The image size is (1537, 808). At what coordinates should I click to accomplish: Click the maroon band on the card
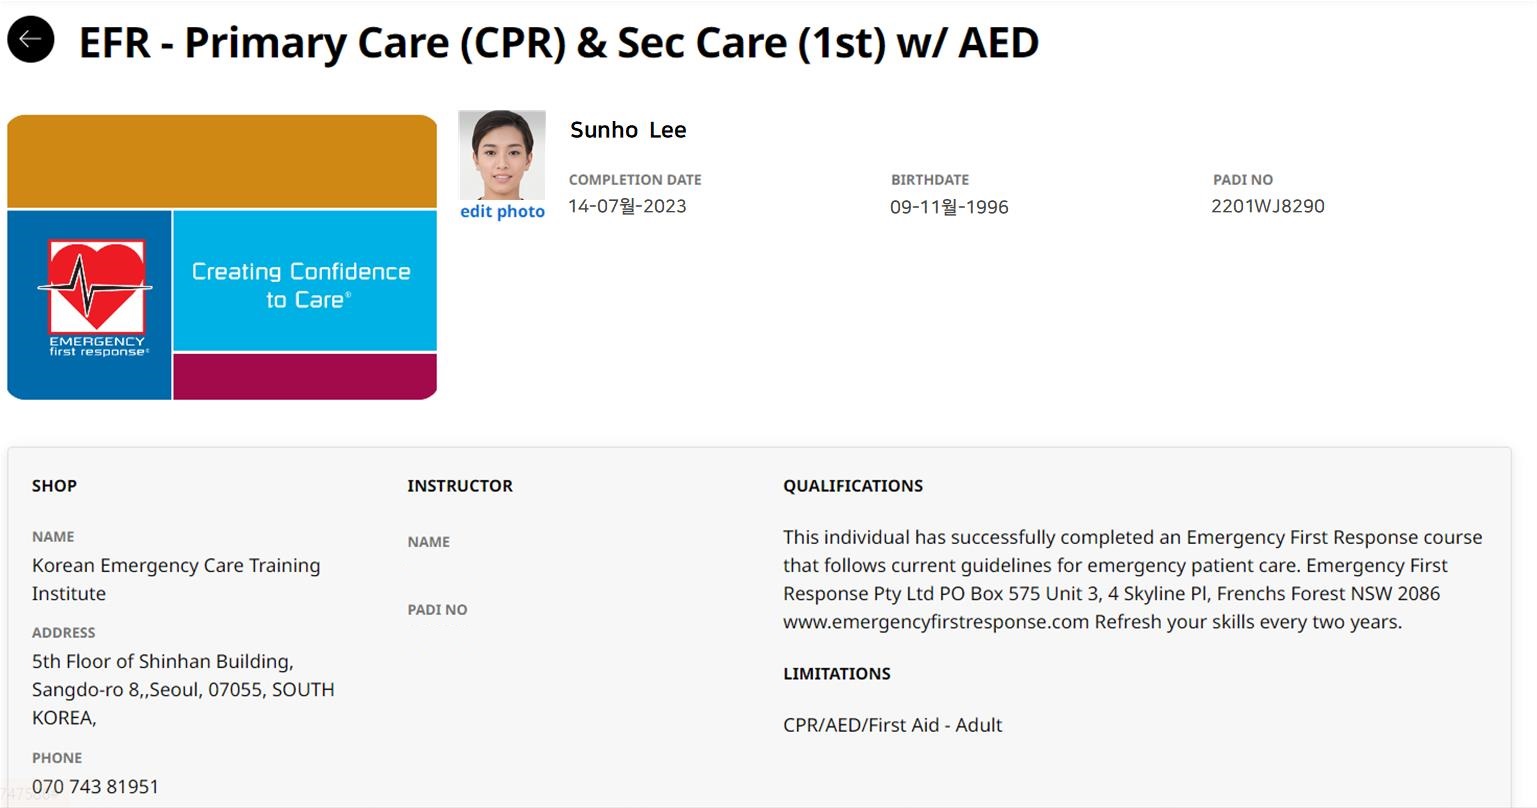[304, 376]
